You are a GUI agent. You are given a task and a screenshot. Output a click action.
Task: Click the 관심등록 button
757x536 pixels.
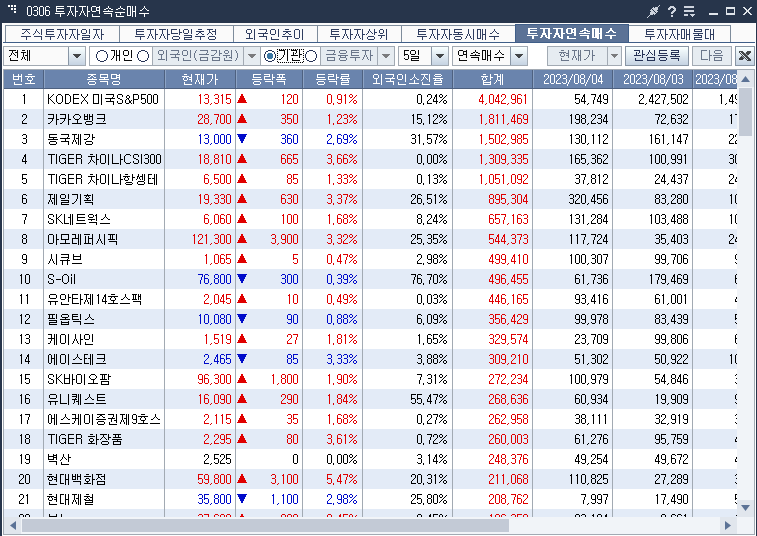pyautogui.click(x=657, y=56)
